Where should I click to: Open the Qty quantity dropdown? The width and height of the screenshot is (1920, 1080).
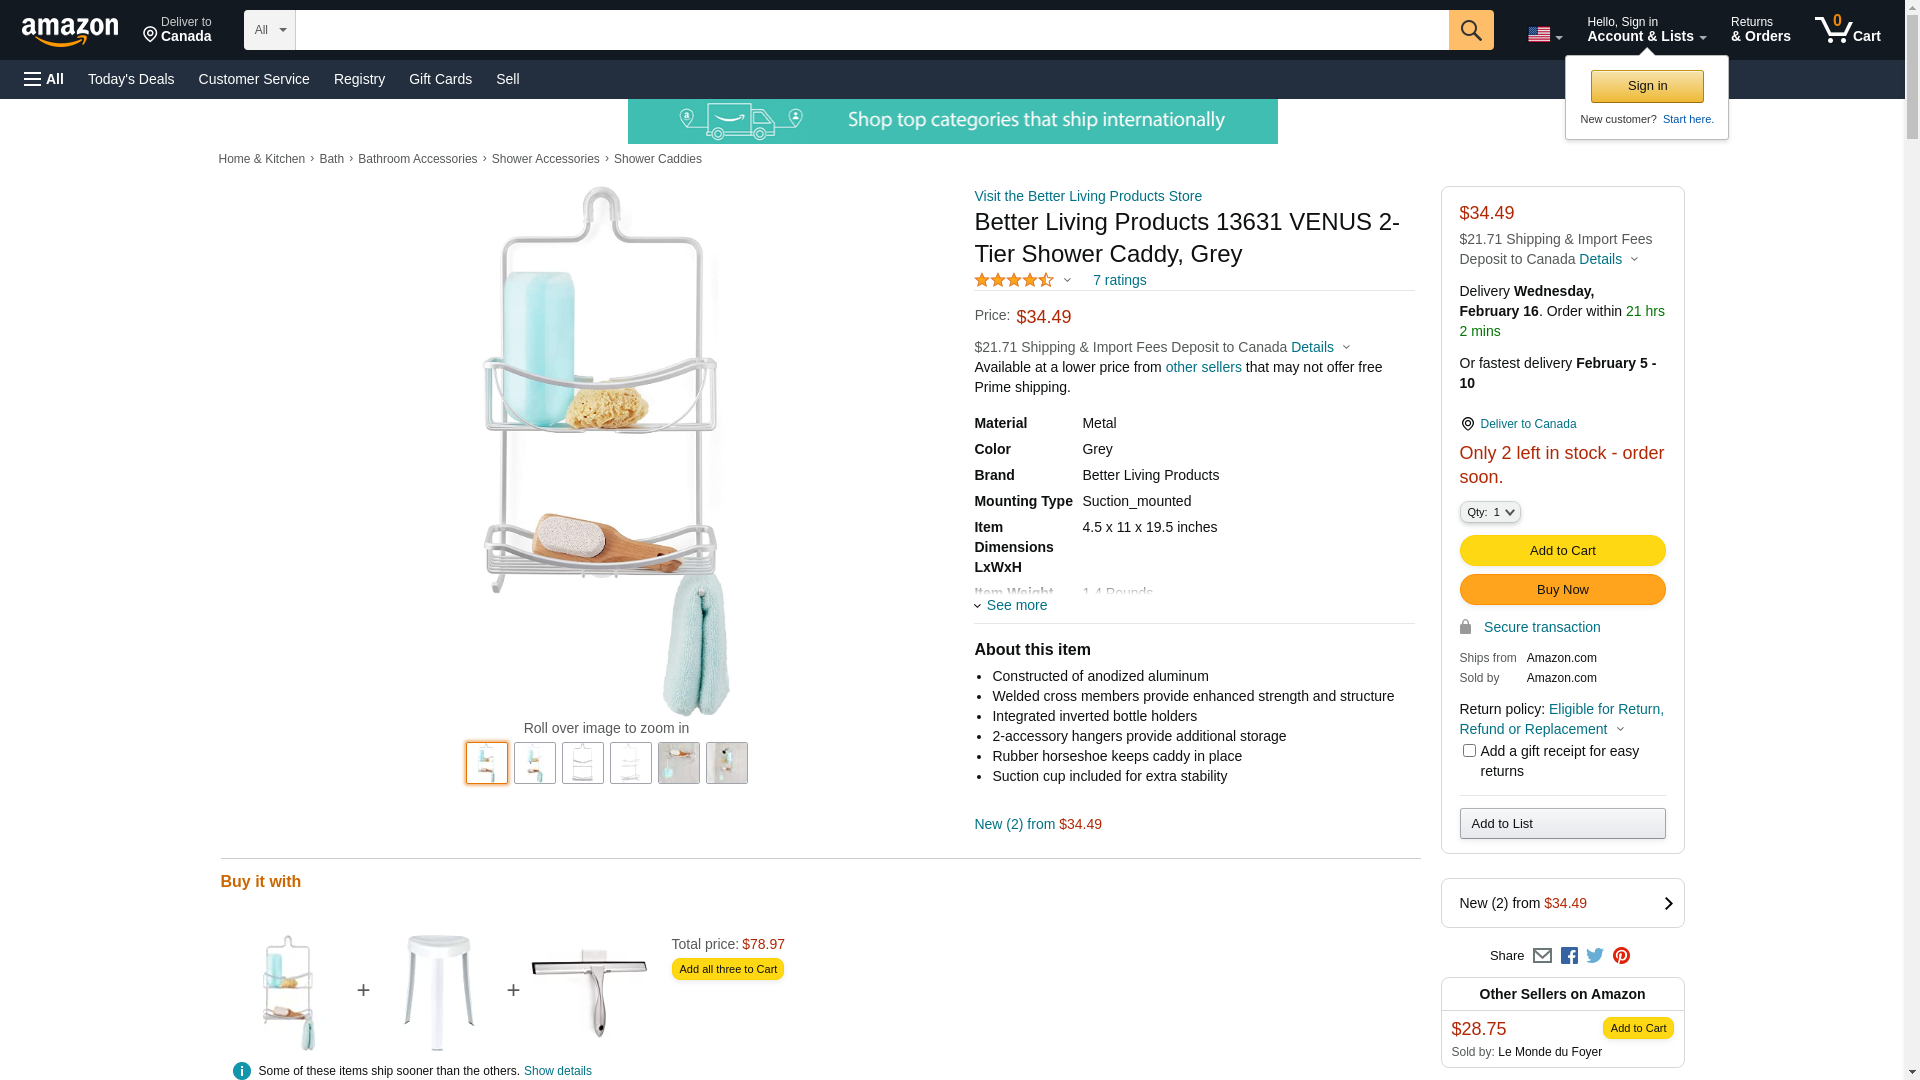pos(1489,512)
